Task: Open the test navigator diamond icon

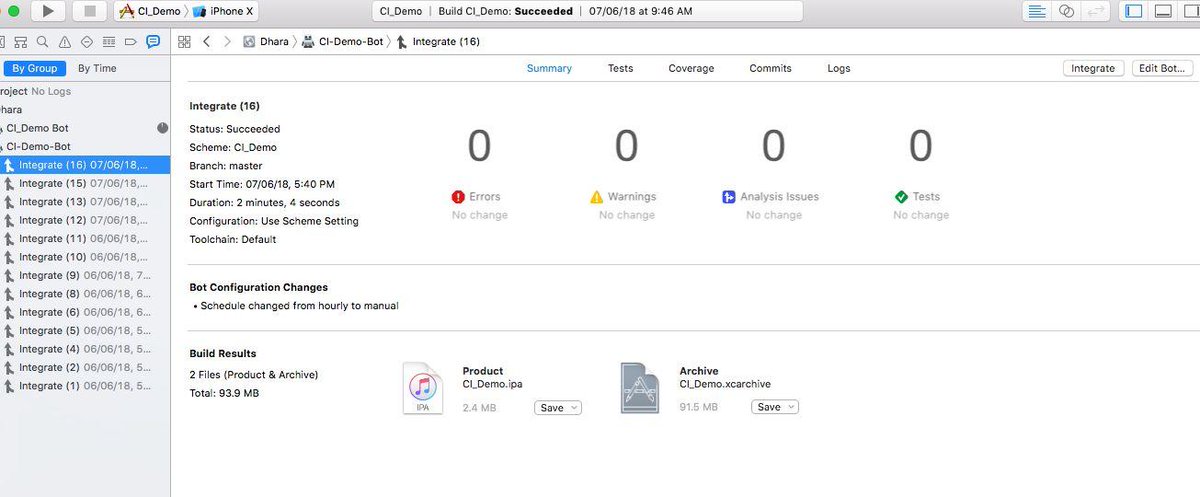Action: pyautogui.click(x=86, y=42)
